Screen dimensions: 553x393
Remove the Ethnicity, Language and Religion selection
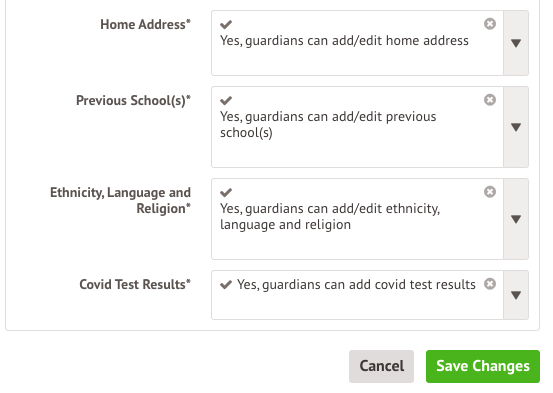tap(490, 192)
